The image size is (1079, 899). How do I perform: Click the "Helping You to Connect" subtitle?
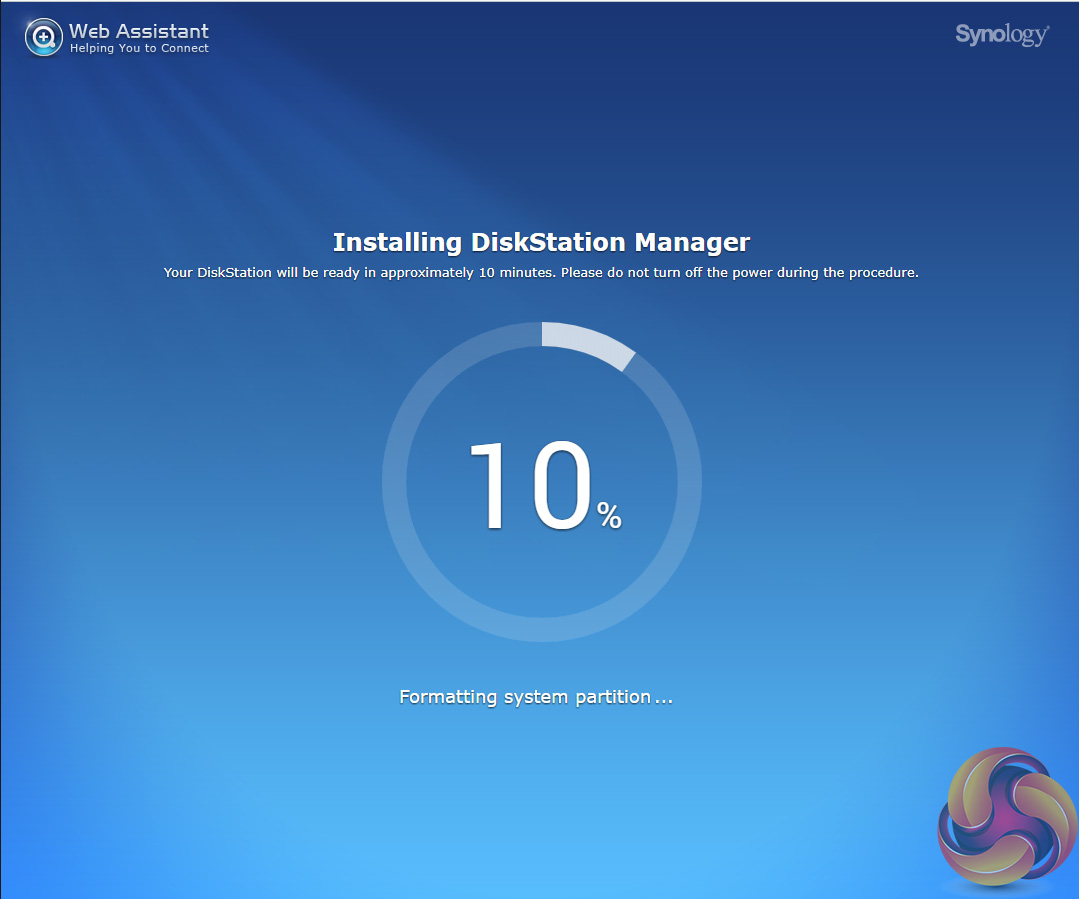(139, 48)
